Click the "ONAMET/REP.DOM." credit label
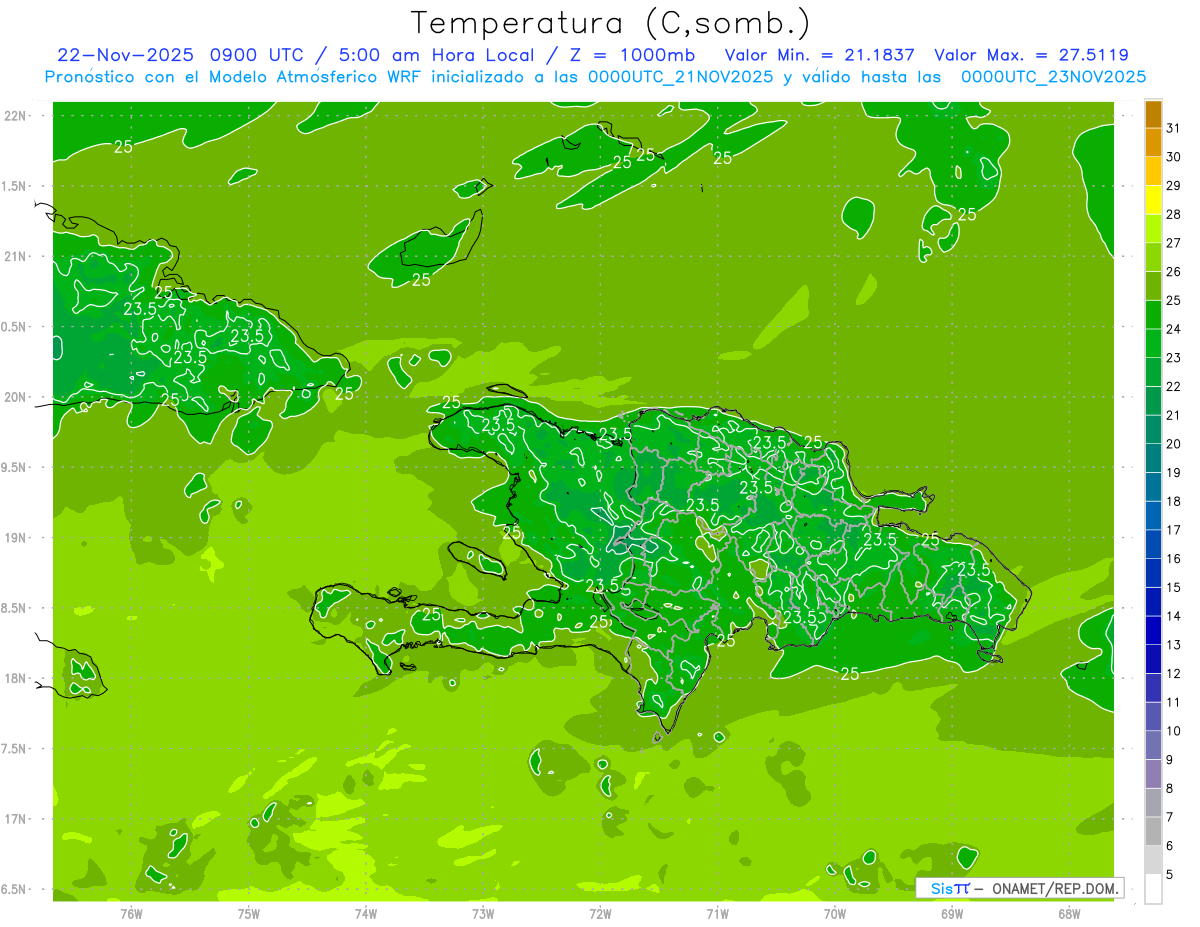1200x927 pixels. [x=1054, y=889]
